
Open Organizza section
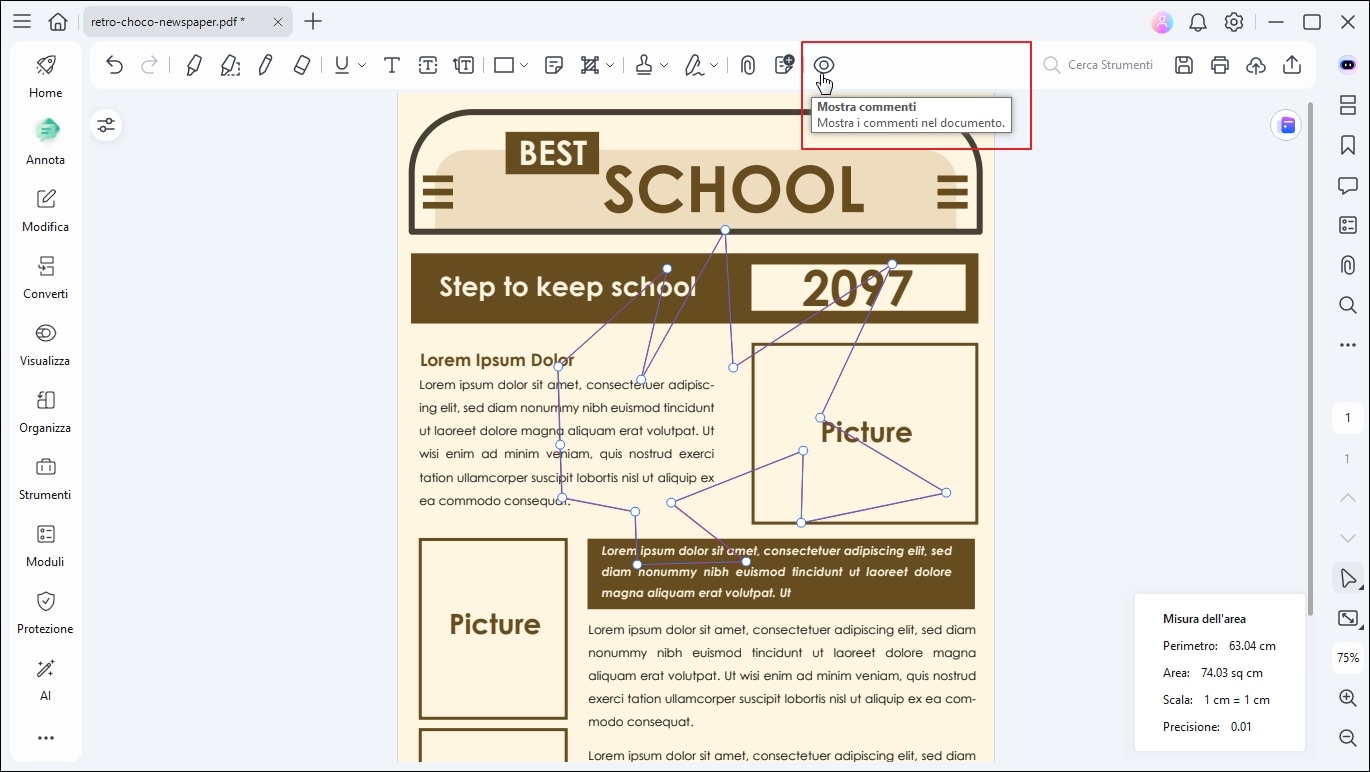point(45,410)
